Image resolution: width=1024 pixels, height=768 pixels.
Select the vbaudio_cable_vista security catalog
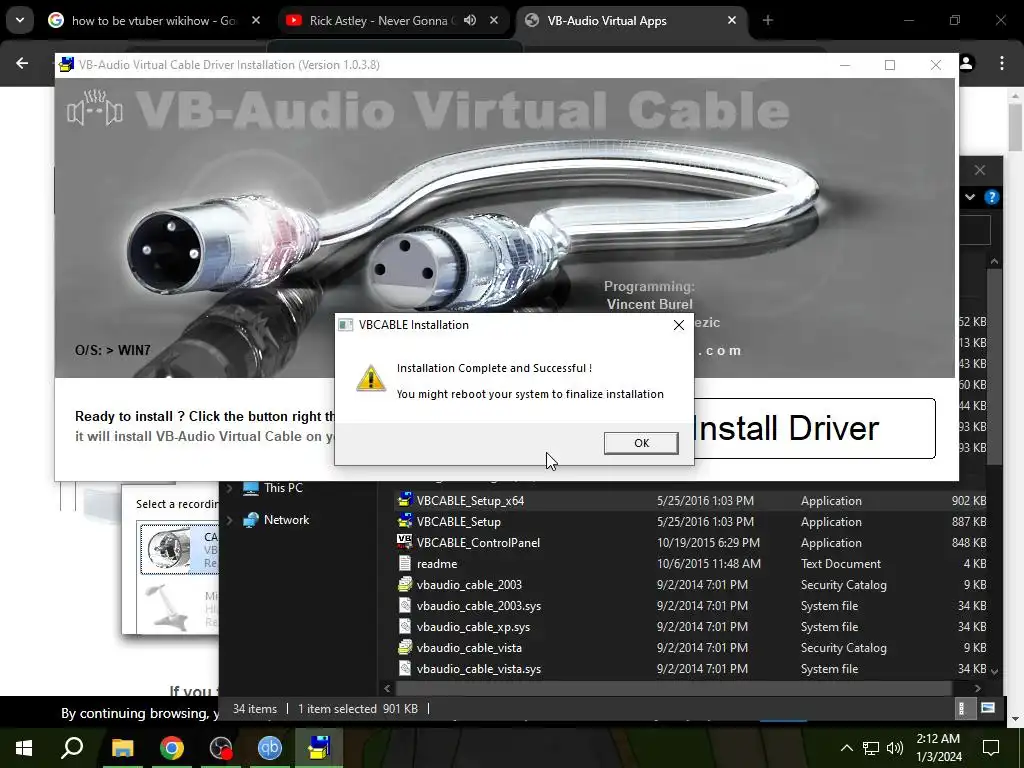(x=690, y=648)
